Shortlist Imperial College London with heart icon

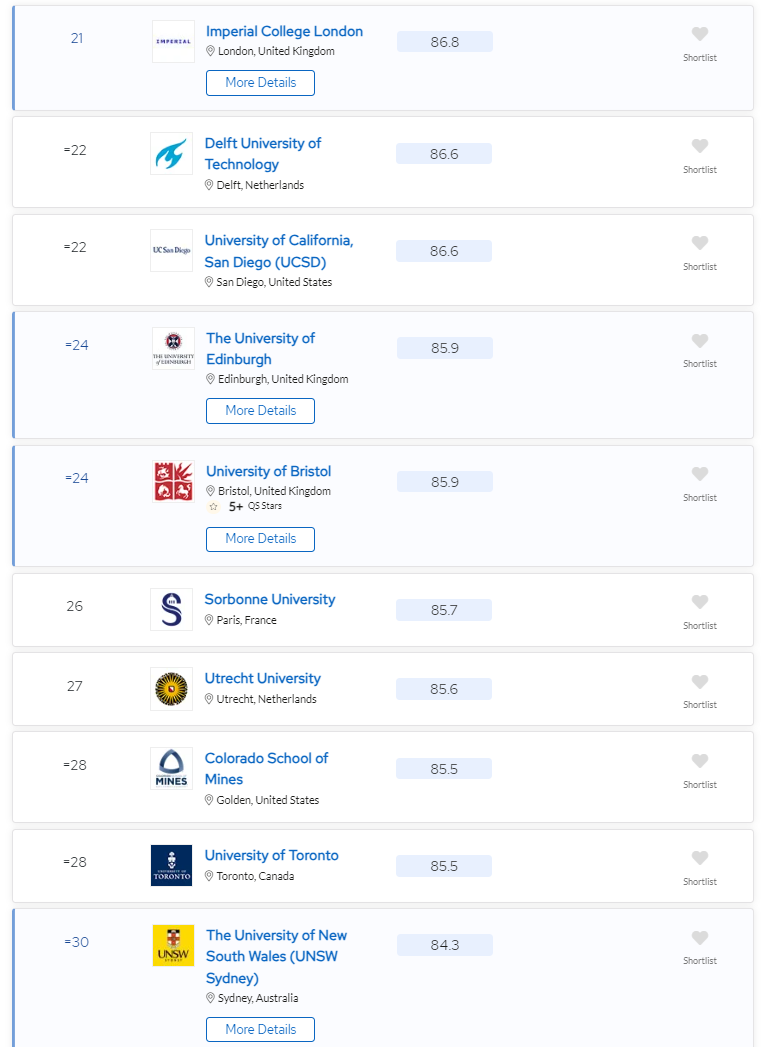click(x=700, y=34)
